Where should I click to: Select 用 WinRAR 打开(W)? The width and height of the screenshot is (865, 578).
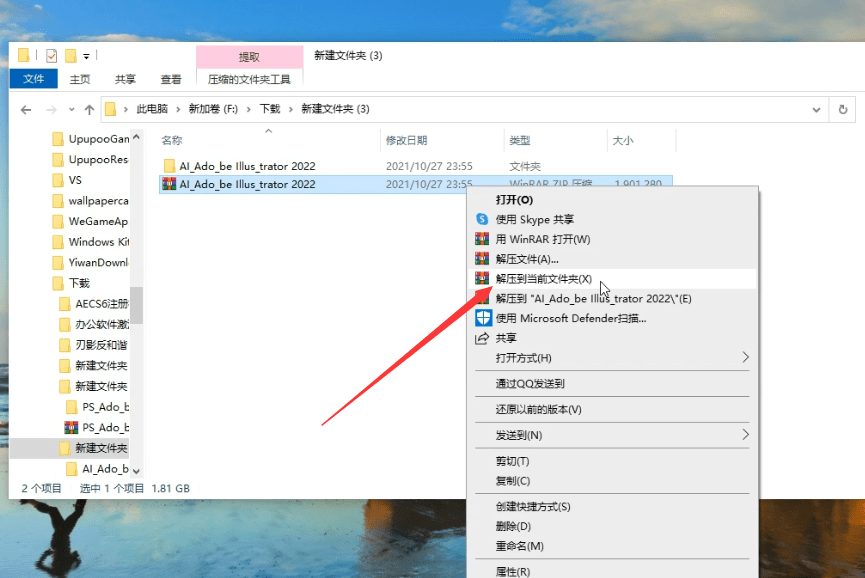[x=612, y=239]
